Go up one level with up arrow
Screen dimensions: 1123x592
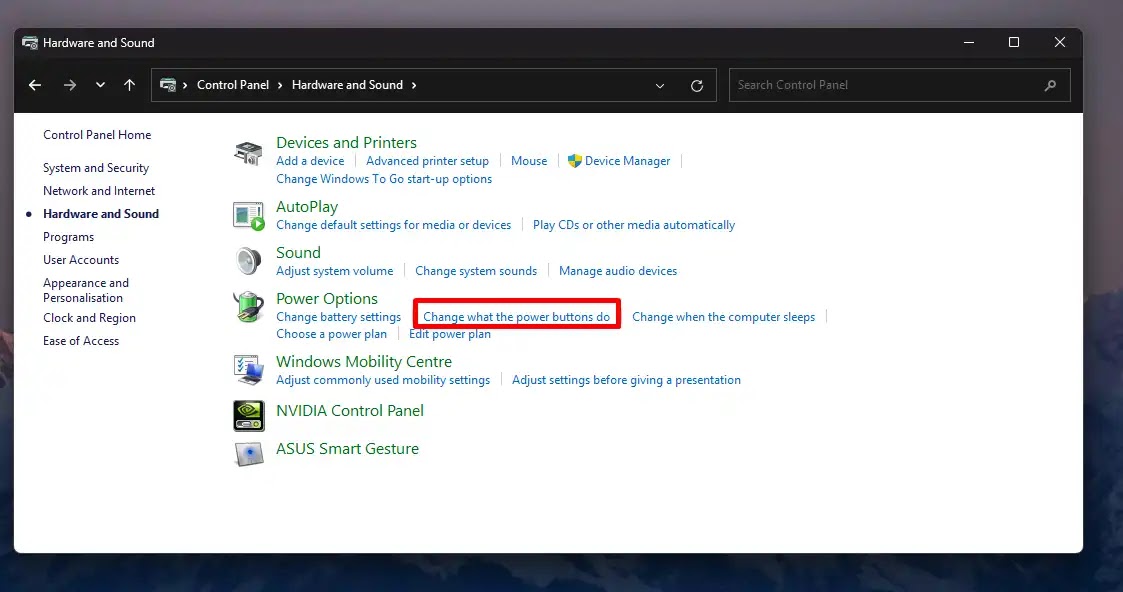coord(130,85)
